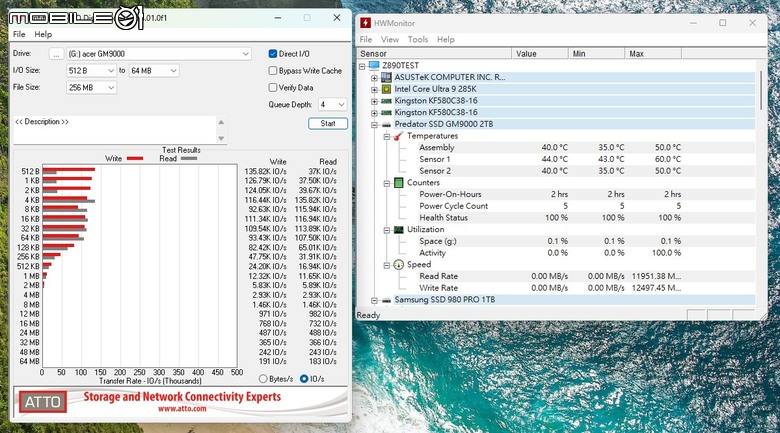Open the www.atto.com link
The width and height of the screenshot is (780, 433).
coord(182,409)
